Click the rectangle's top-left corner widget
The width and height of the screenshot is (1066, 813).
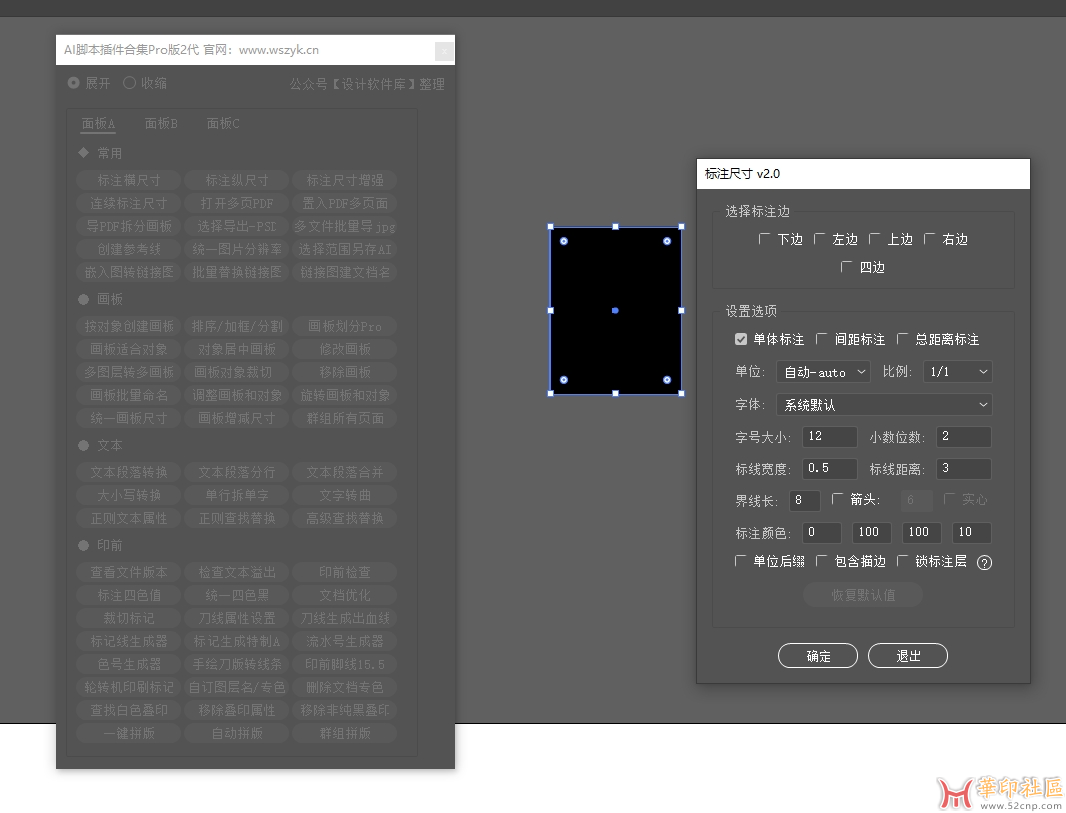click(x=564, y=241)
